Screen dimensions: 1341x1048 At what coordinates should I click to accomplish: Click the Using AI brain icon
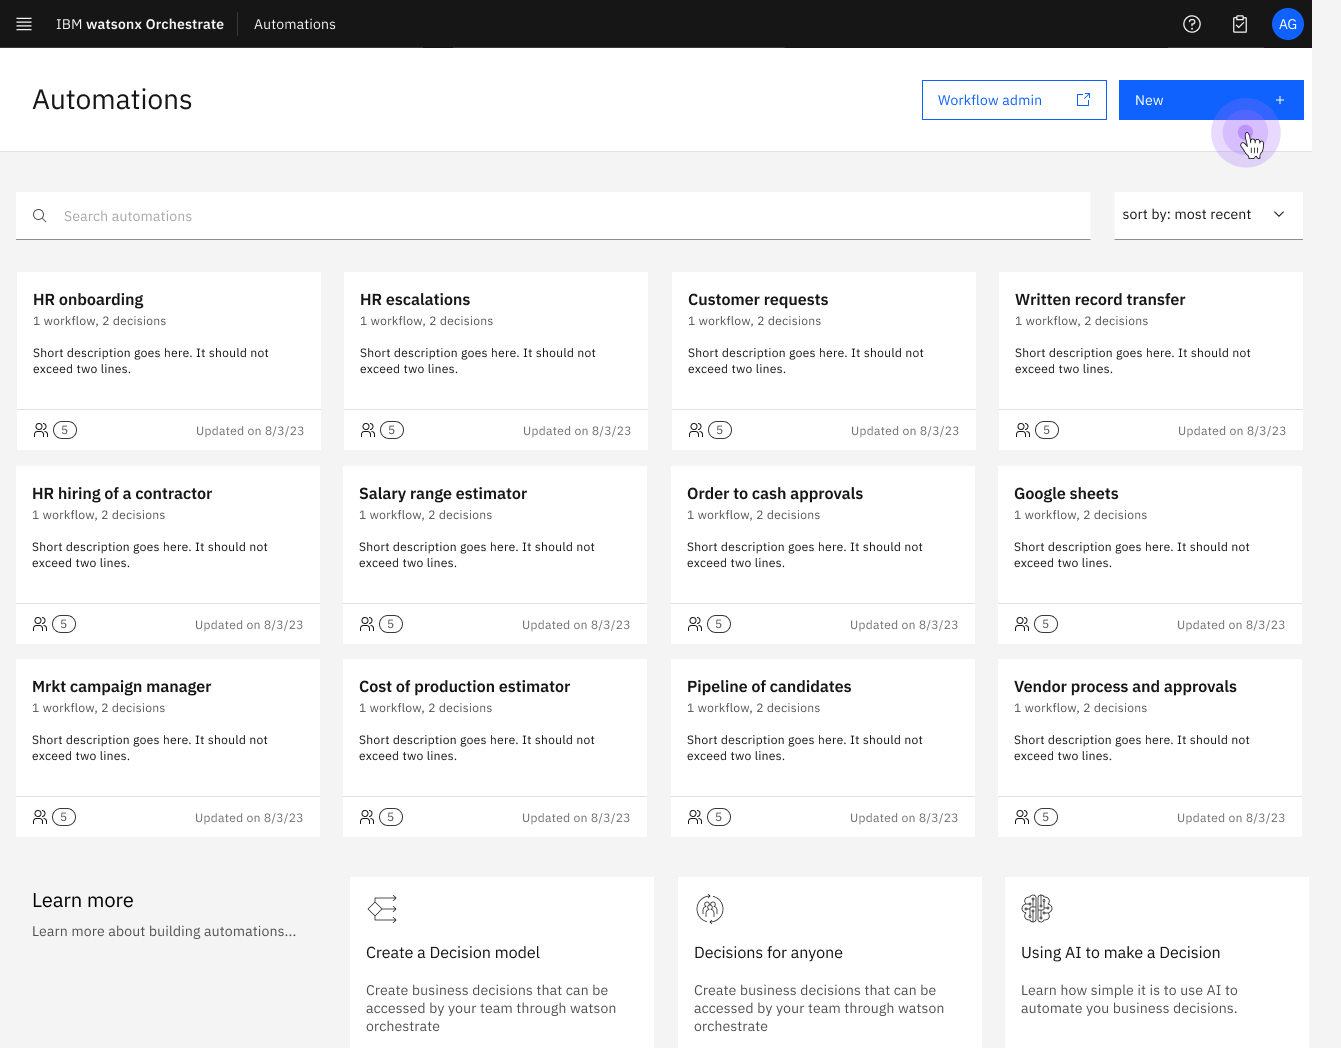[x=1037, y=909]
